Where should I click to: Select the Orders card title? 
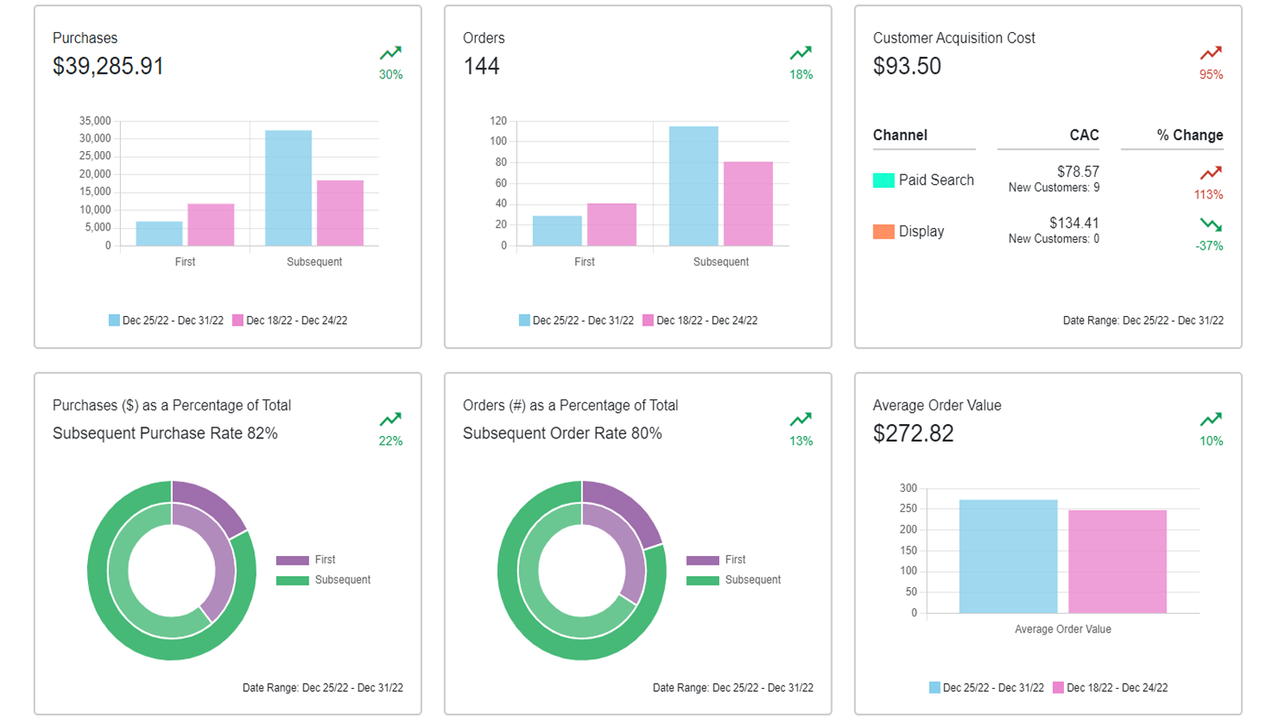pyautogui.click(x=483, y=37)
